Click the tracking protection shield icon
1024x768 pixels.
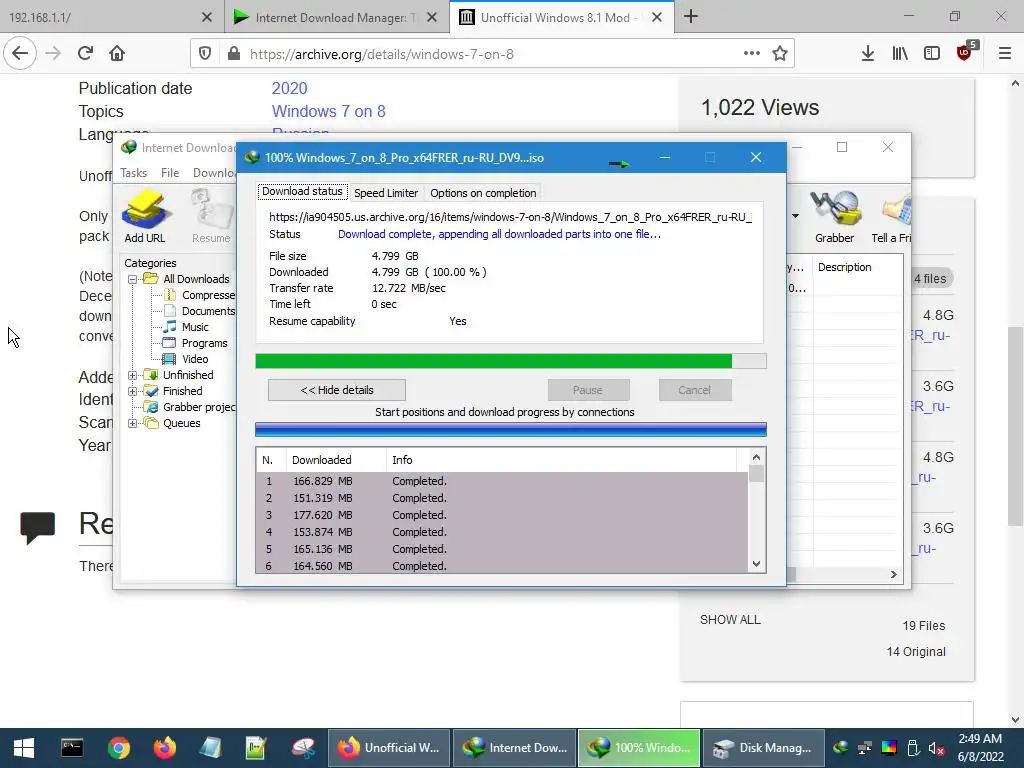coord(204,54)
